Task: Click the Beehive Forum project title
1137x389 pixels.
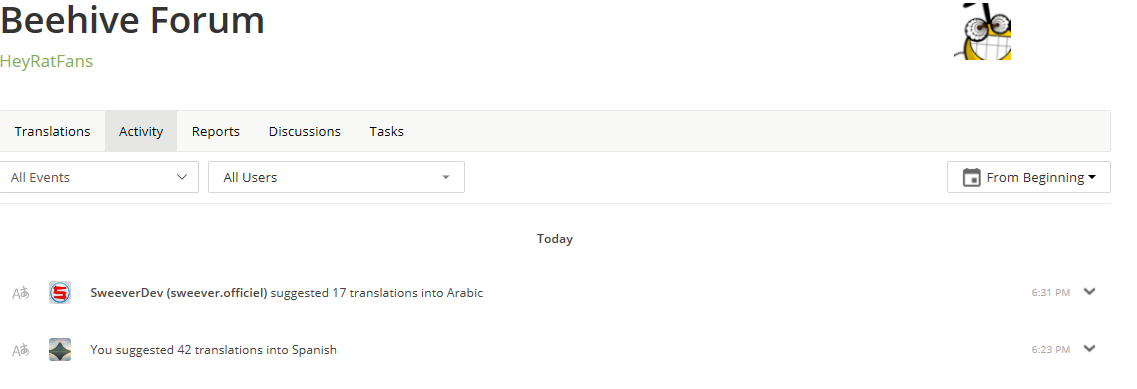Action: (132, 20)
